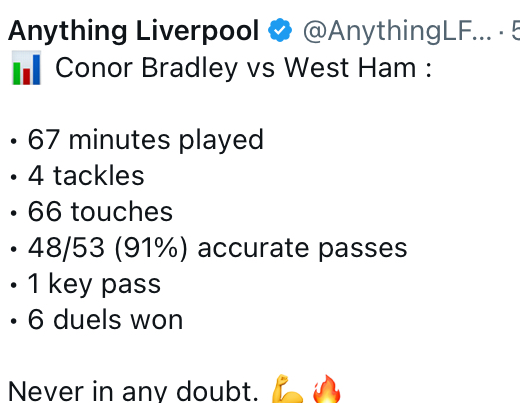
Task: Click the 1 key pass line
Action: (94, 284)
